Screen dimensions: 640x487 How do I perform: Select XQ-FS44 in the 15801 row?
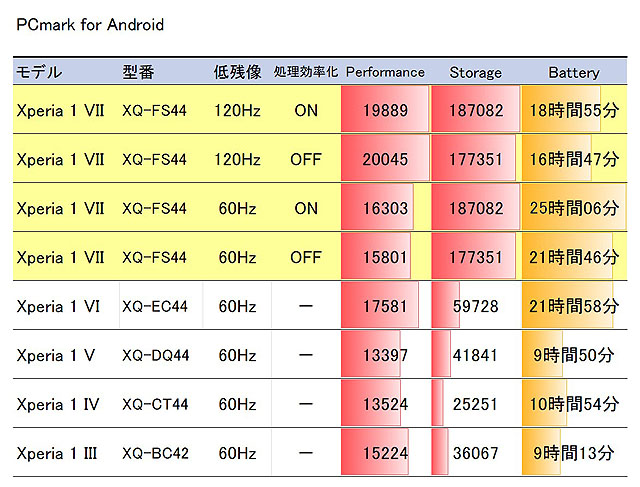point(154,257)
